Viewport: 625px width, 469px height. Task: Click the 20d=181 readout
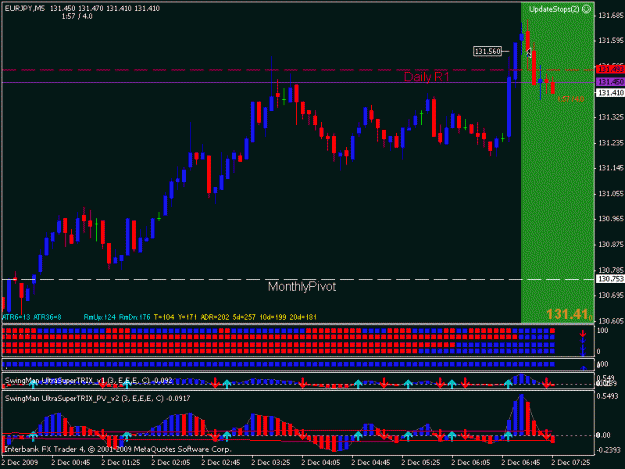coord(303,317)
